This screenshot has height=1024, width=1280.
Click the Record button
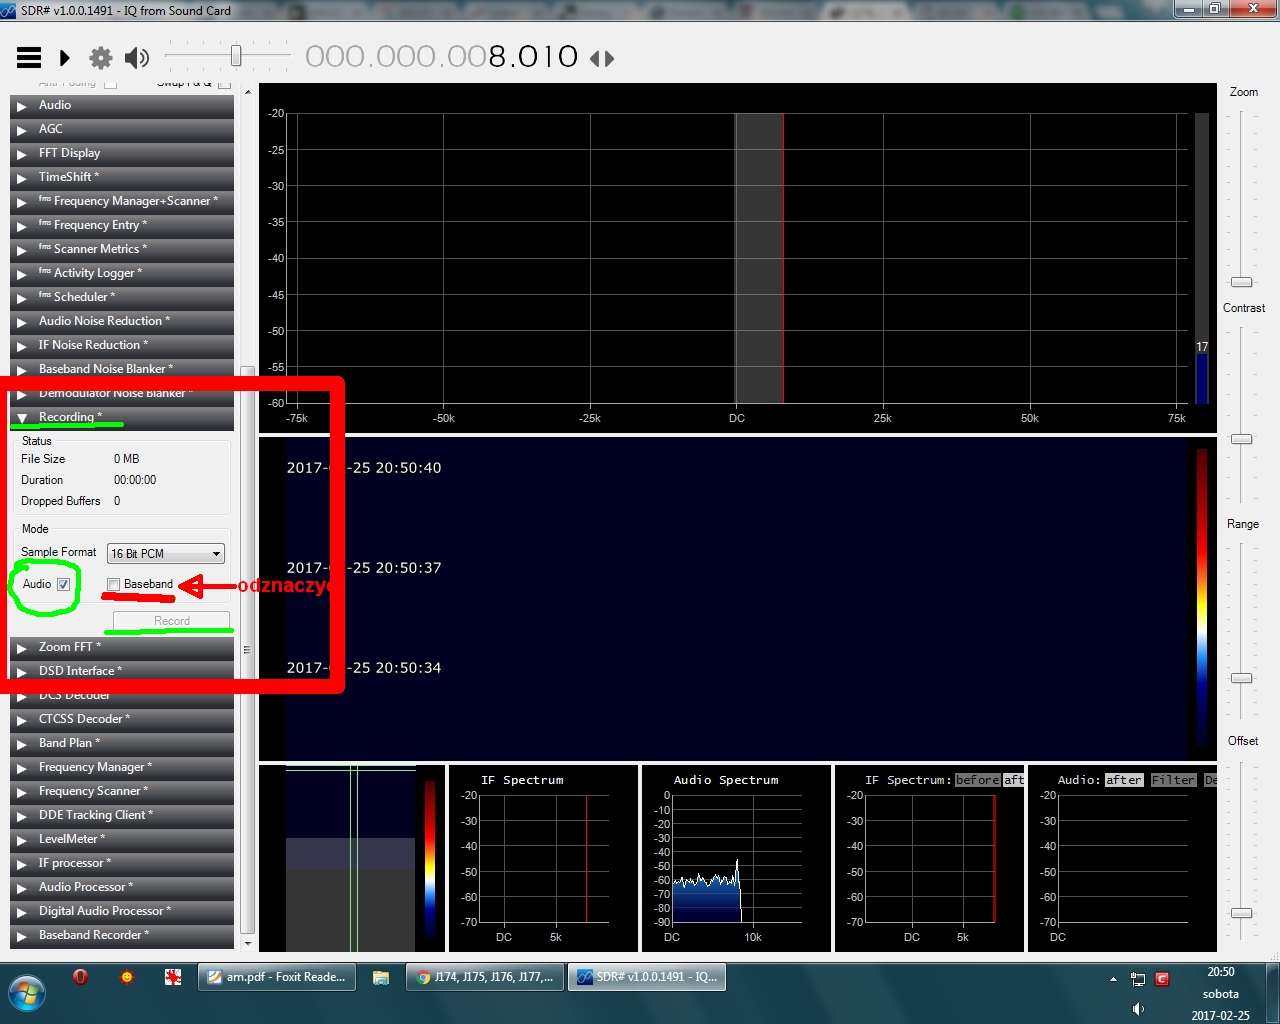click(x=171, y=621)
